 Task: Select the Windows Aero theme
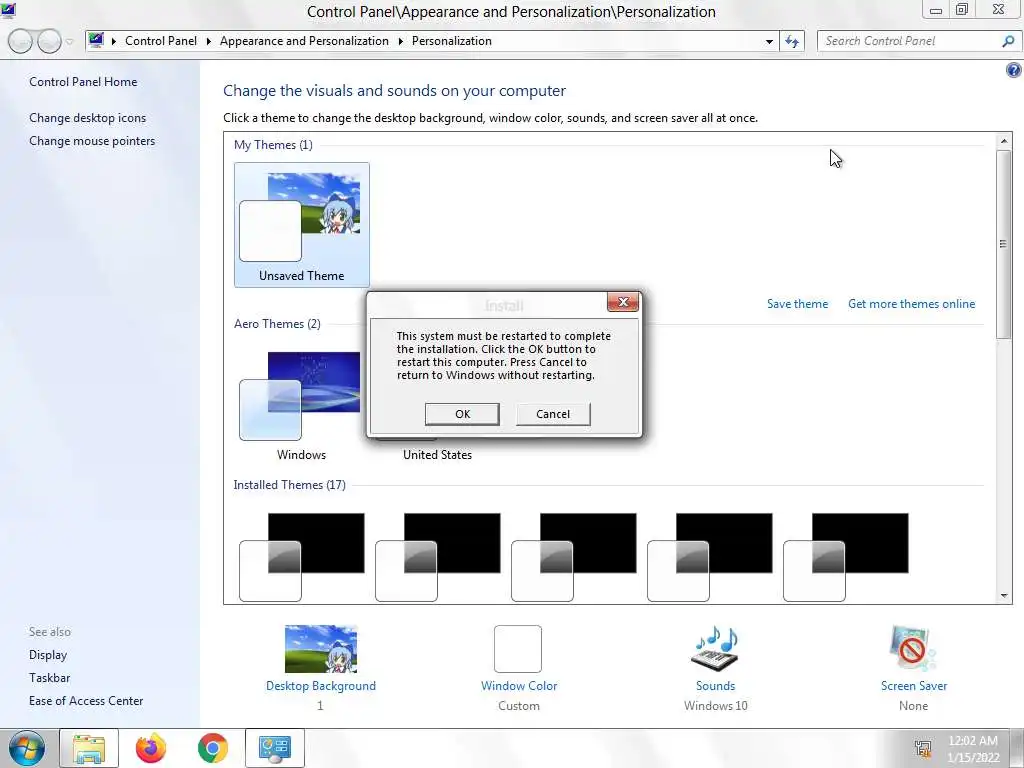(x=301, y=405)
